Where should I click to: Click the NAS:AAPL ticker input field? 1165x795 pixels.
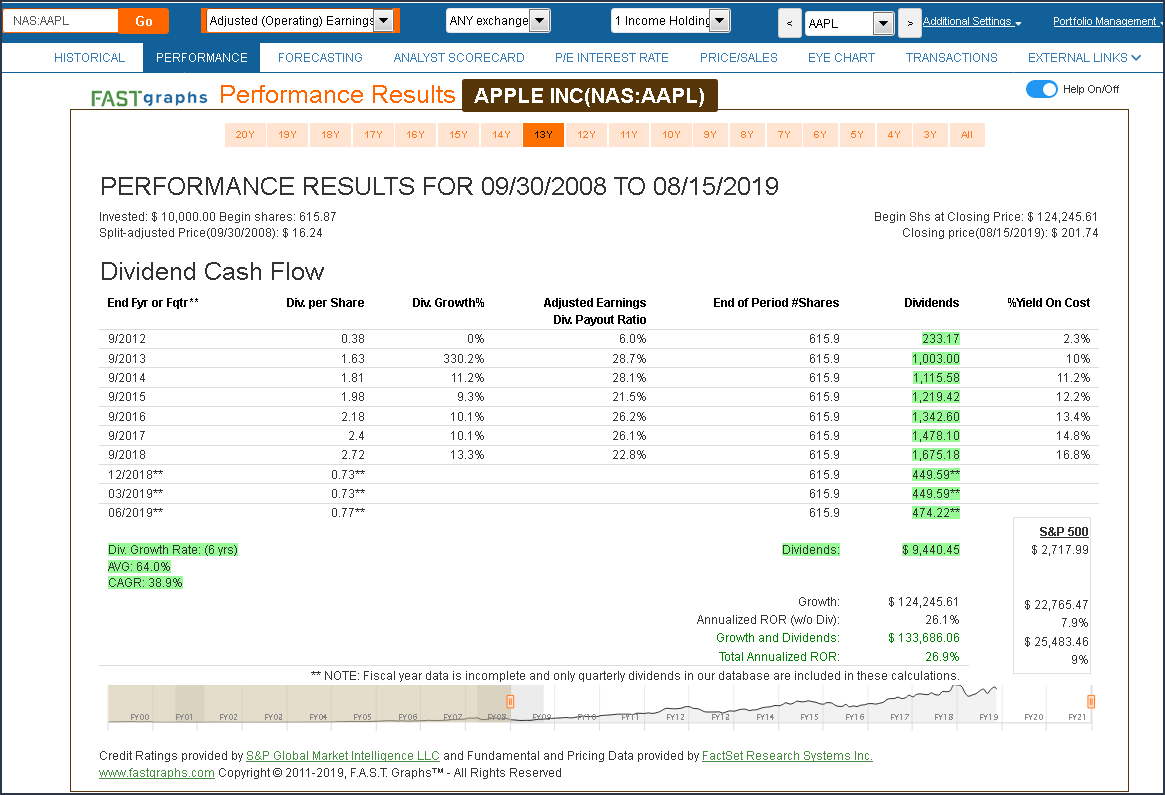coord(61,21)
